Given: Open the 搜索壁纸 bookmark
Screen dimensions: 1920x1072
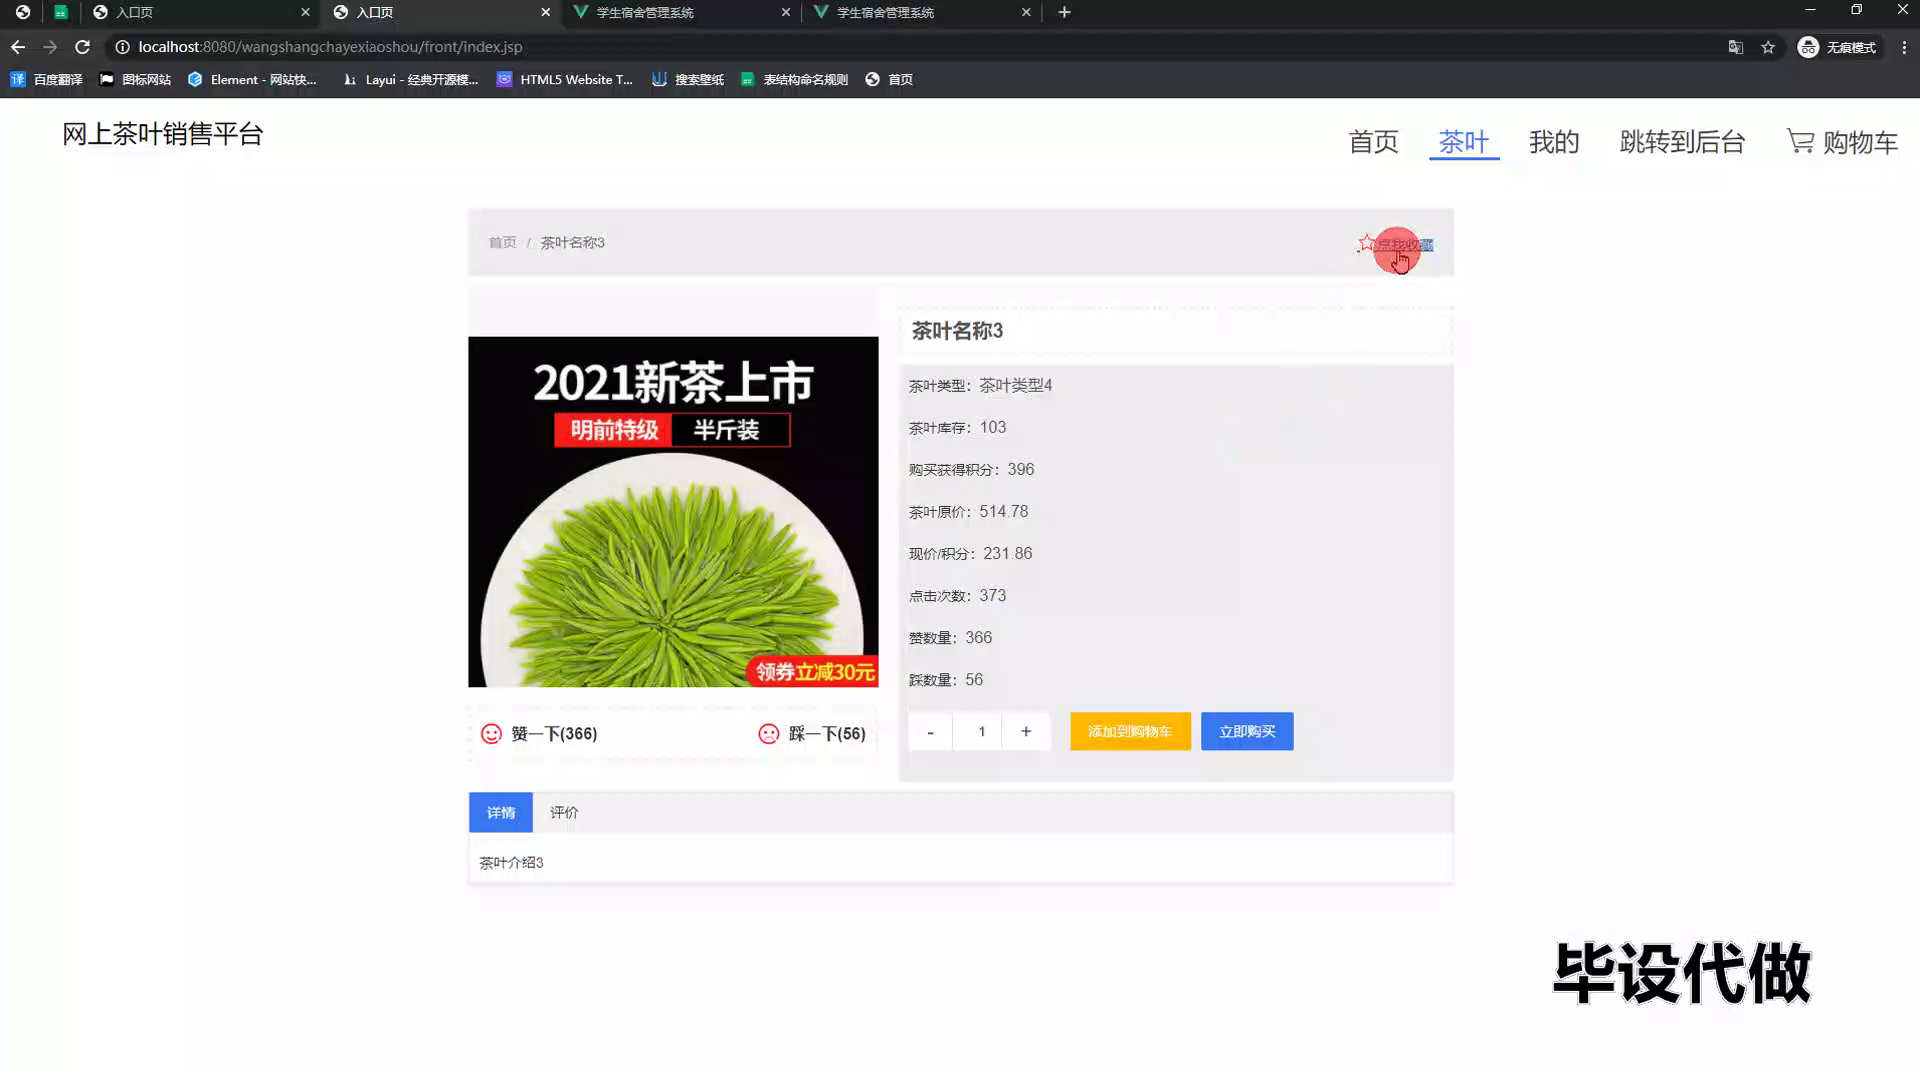Looking at the screenshot, I should (688, 79).
